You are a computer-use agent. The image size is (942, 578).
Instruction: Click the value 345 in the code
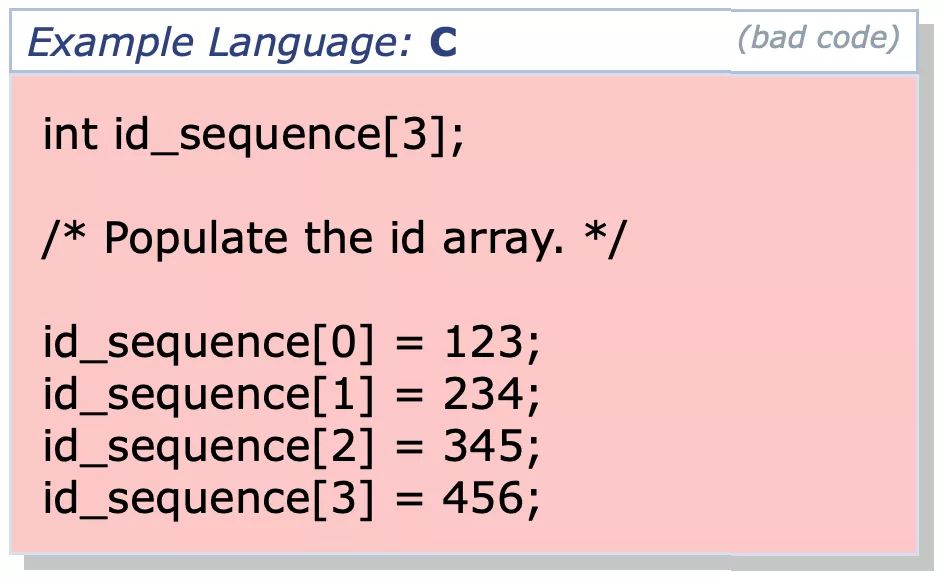click(x=484, y=446)
